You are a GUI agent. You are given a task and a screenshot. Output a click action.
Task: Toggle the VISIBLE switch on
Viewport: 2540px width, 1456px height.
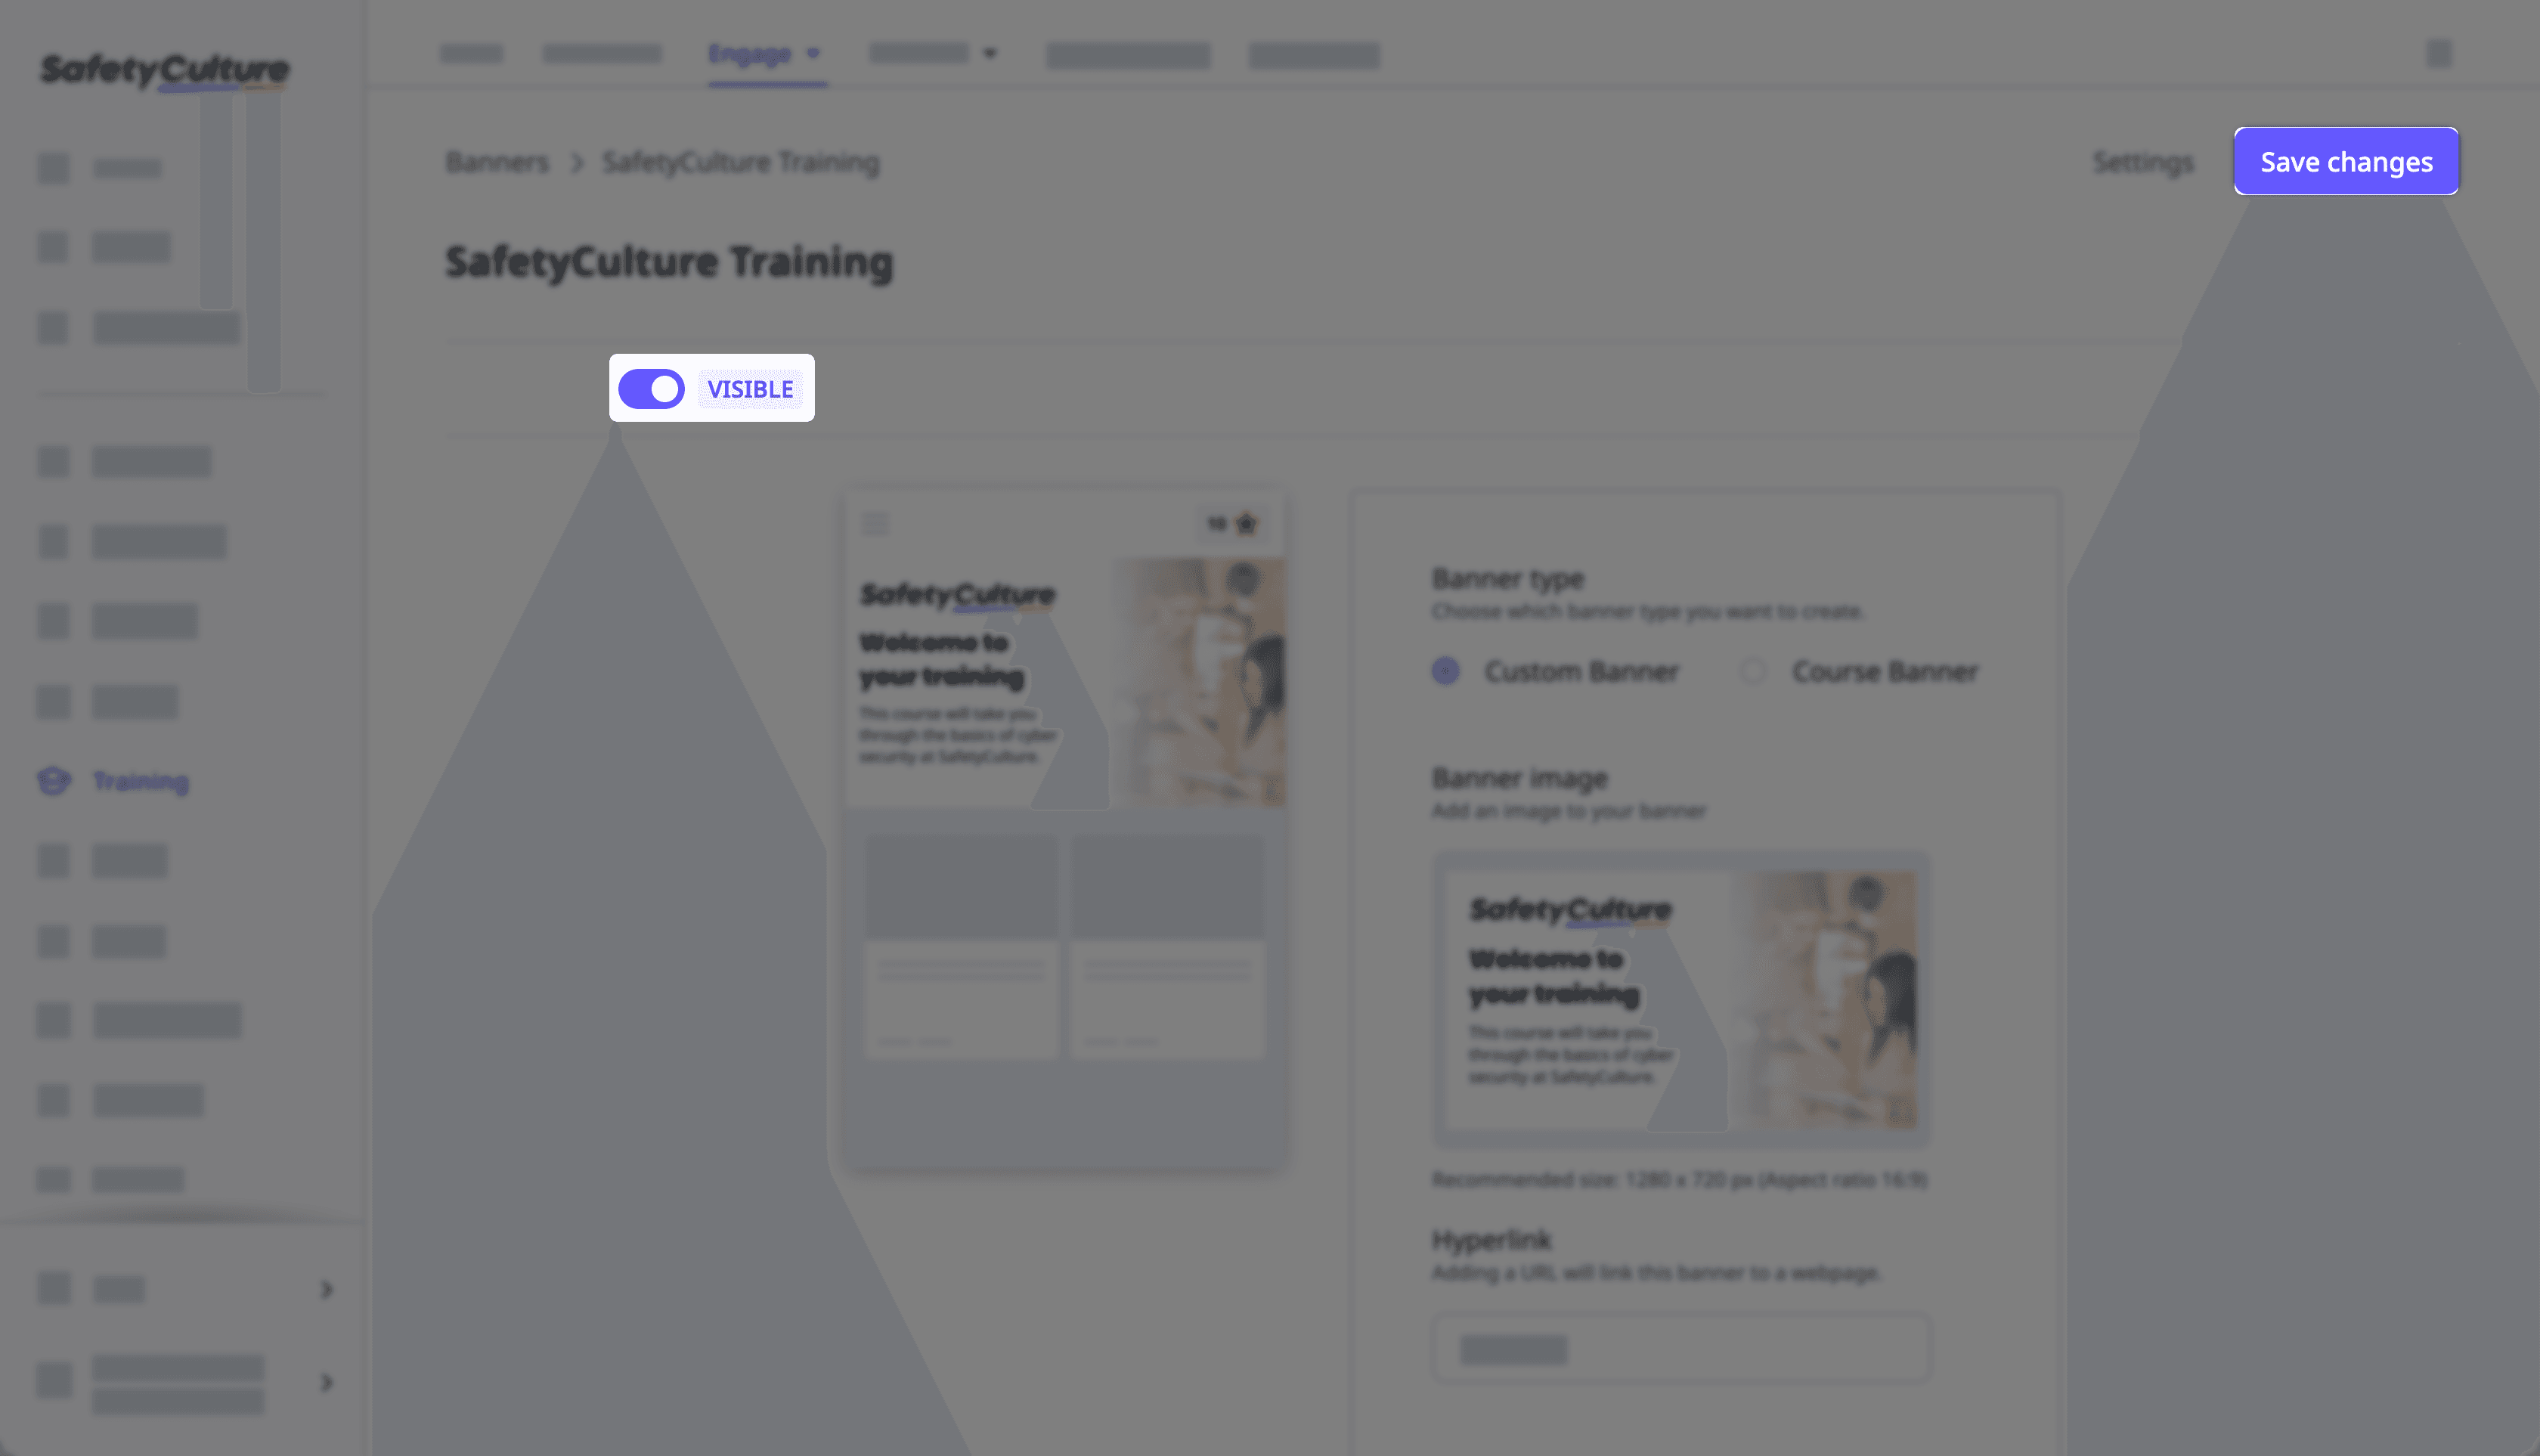(654, 387)
